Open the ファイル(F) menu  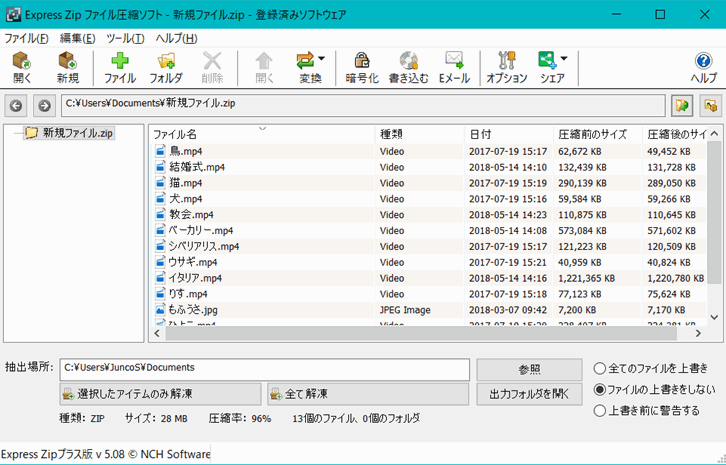(x=26, y=38)
